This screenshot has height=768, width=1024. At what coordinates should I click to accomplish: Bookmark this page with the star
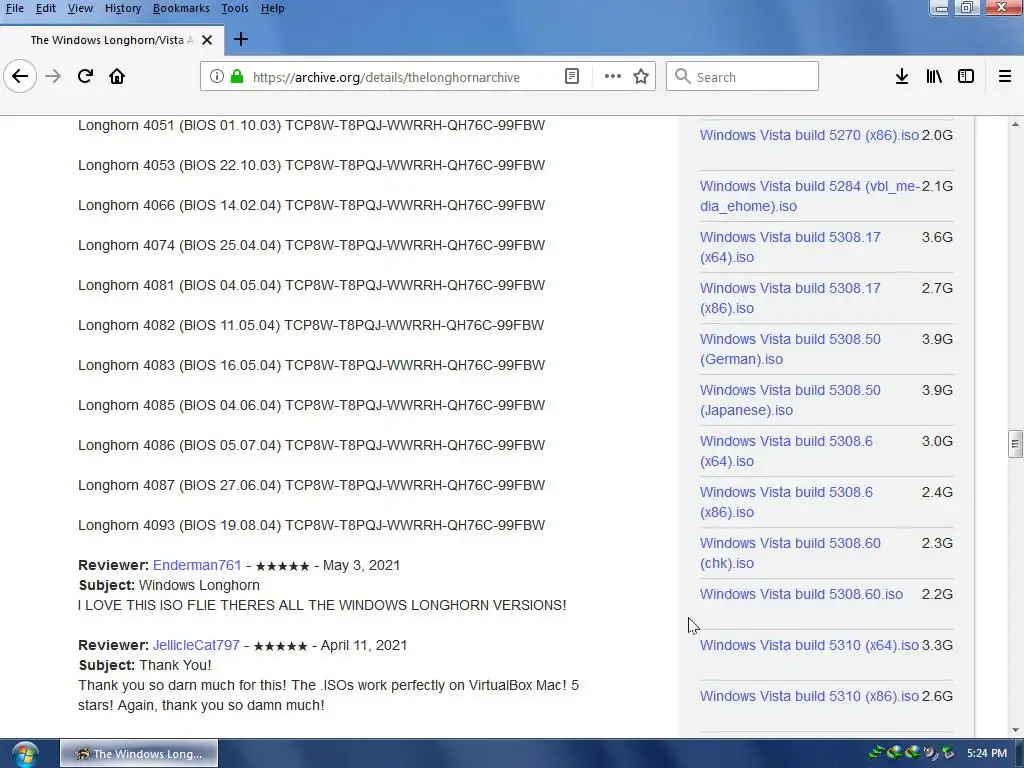coord(641,76)
